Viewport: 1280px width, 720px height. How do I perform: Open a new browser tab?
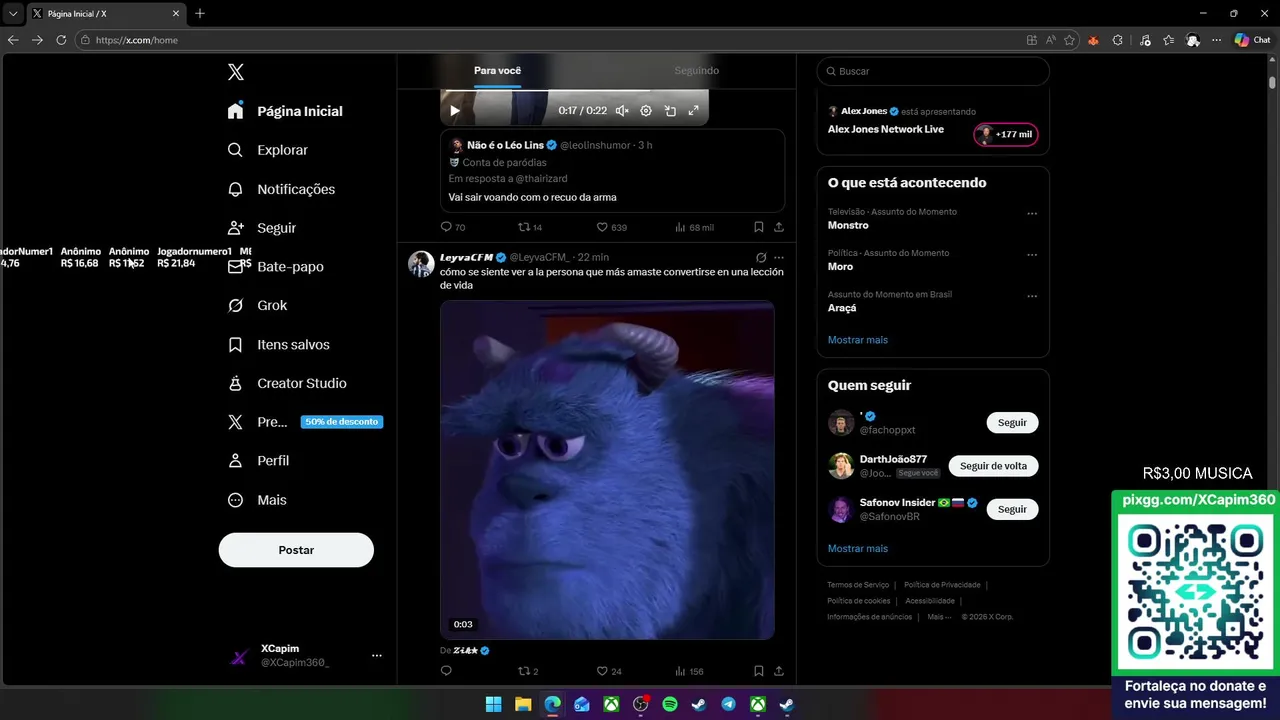coord(200,13)
